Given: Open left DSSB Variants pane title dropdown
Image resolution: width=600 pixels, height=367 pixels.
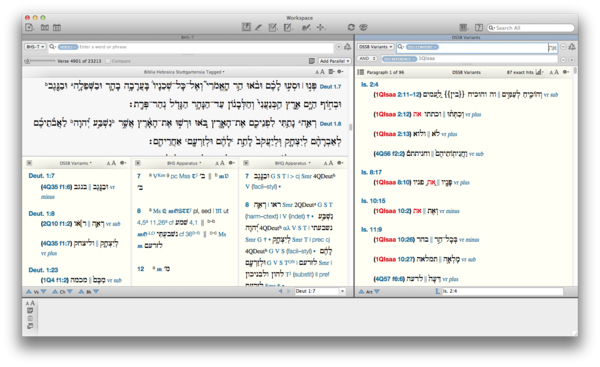Looking at the screenshot, I should click(75, 163).
